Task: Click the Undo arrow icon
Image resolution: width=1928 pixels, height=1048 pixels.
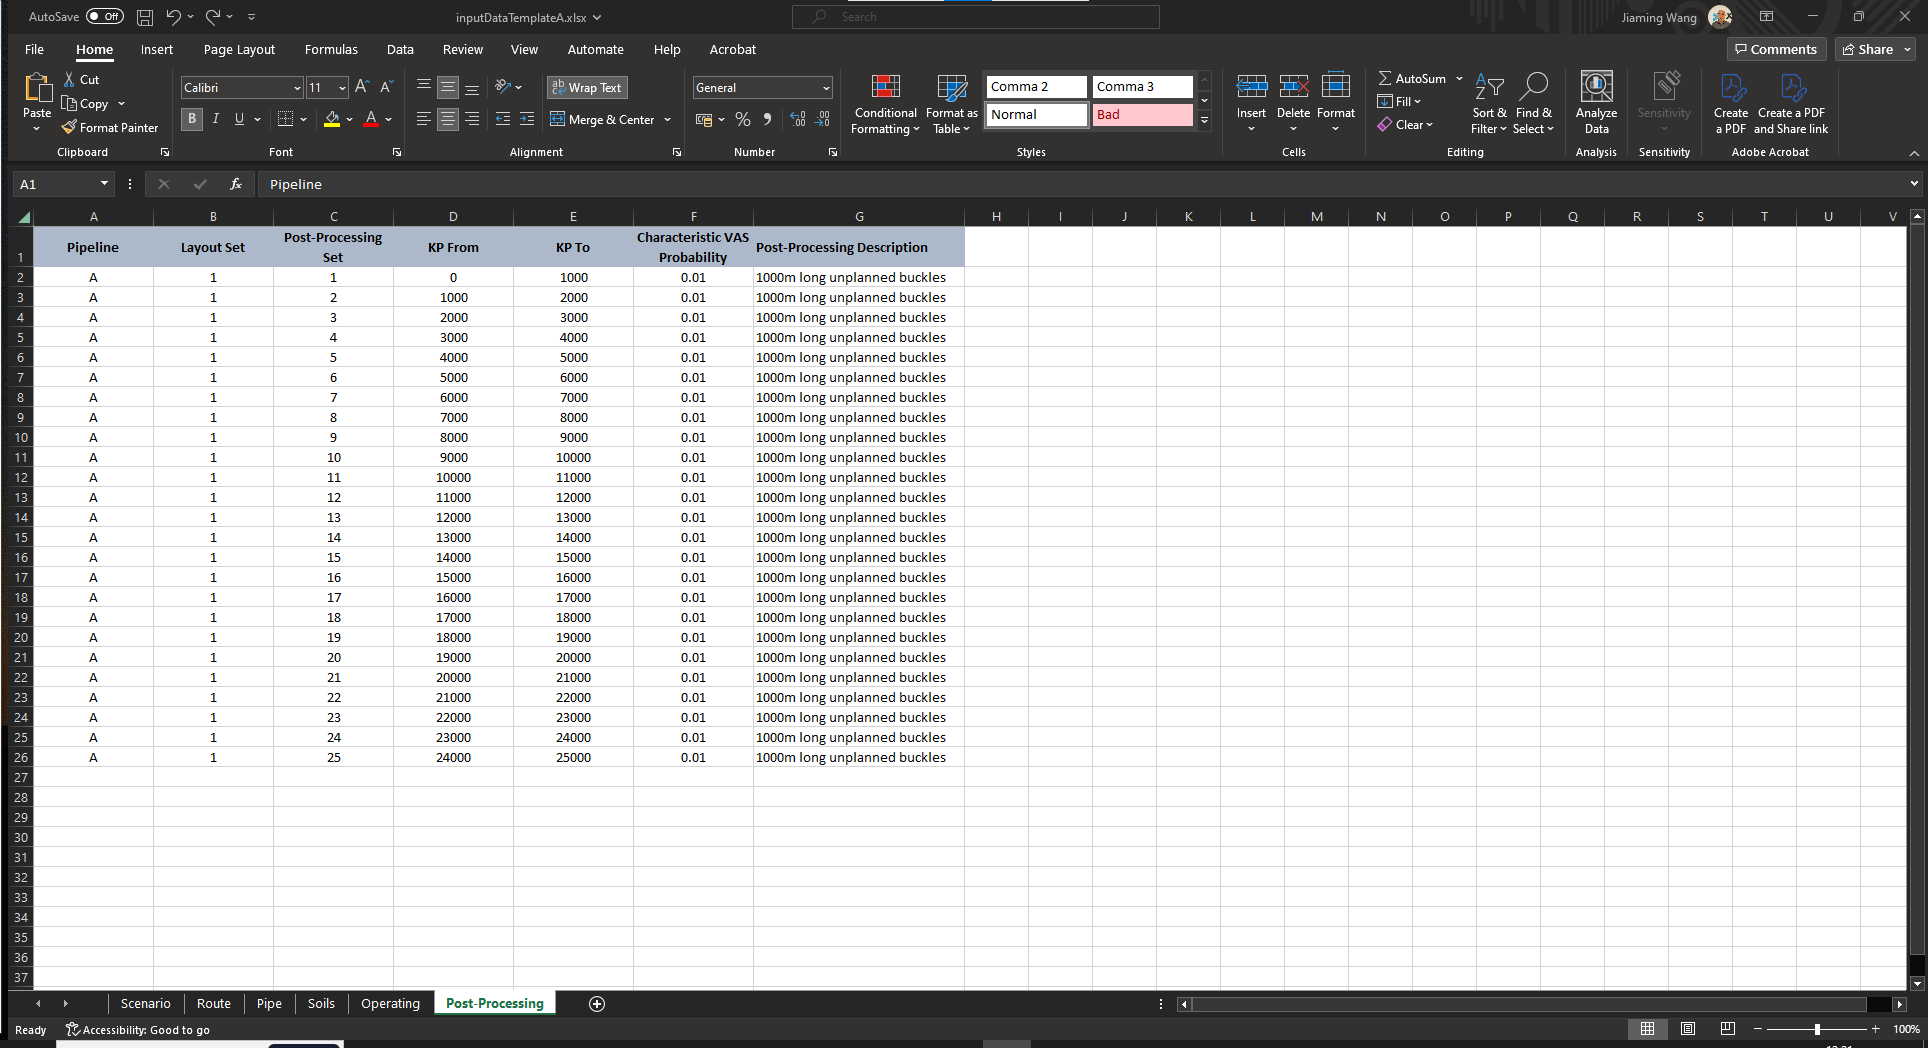Action: [174, 17]
